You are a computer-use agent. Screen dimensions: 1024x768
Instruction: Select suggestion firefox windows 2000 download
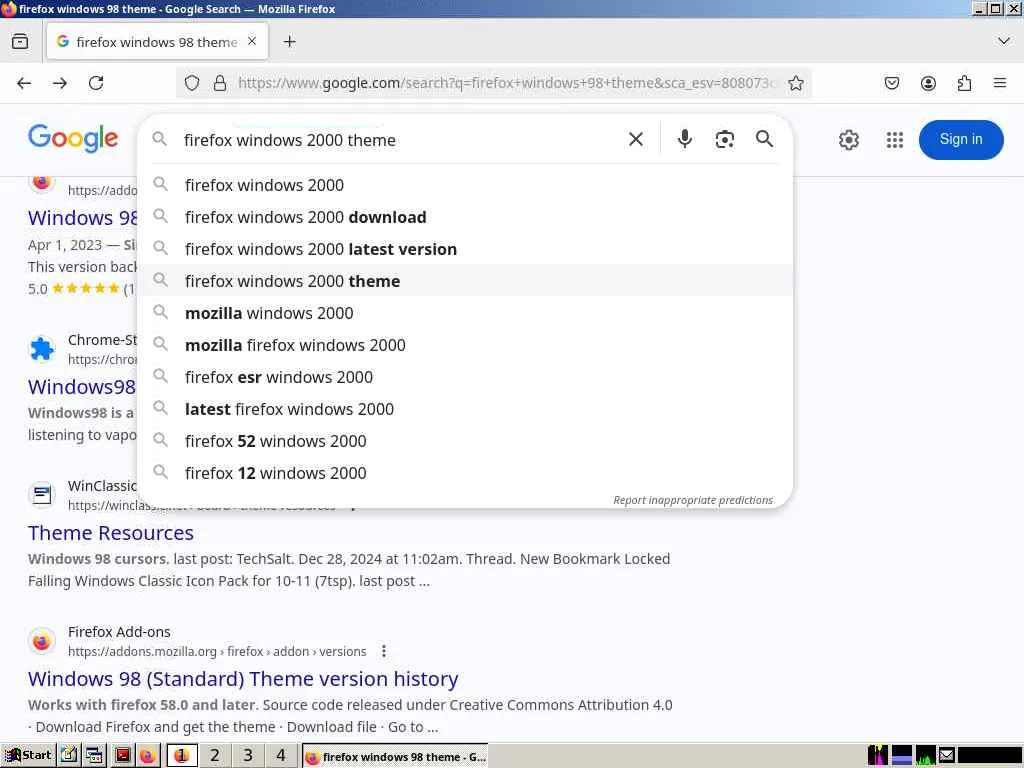click(x=466, y=217)
